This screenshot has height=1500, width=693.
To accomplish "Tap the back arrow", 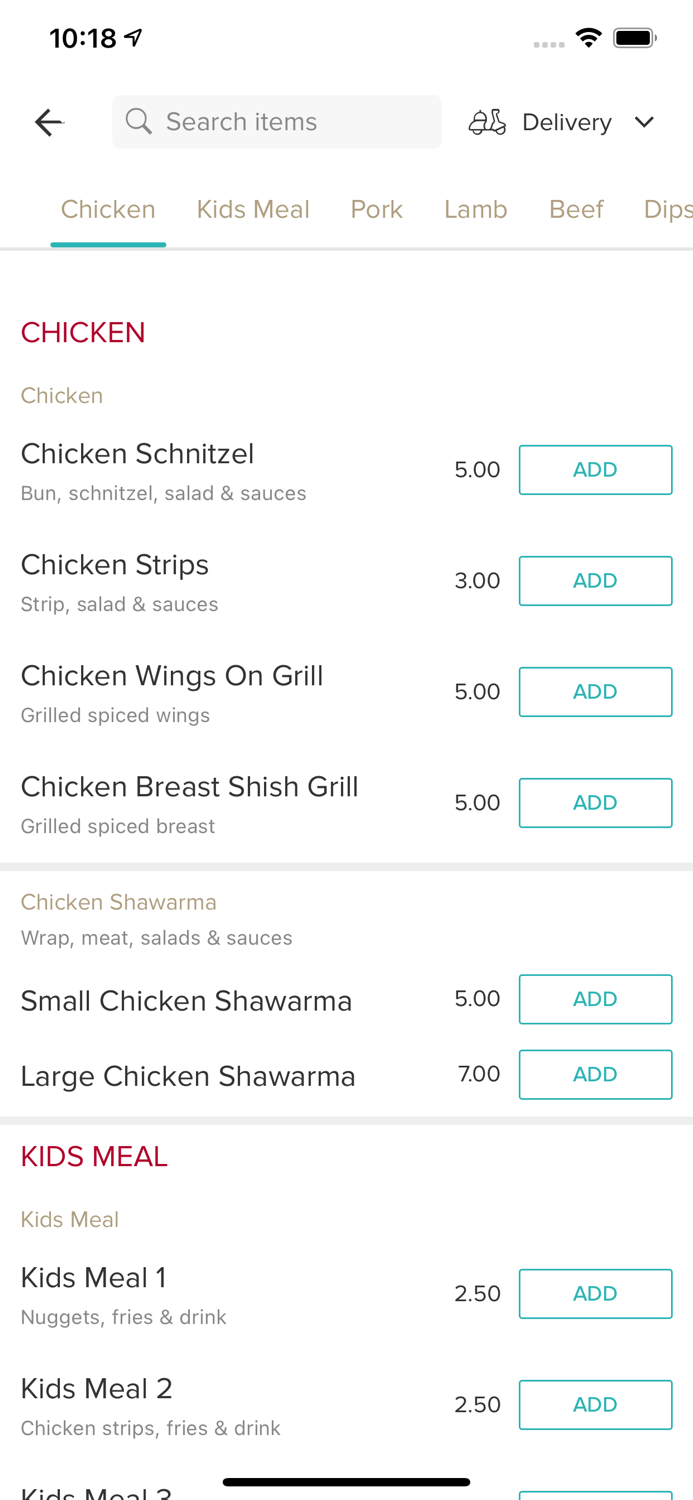I will click(x=48, y=121).
